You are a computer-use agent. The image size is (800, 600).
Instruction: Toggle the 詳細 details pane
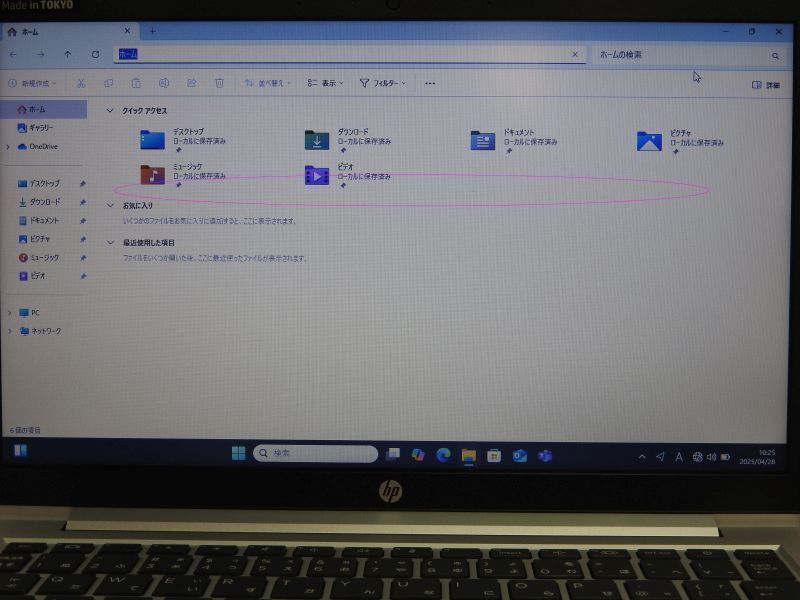[766, 85]
